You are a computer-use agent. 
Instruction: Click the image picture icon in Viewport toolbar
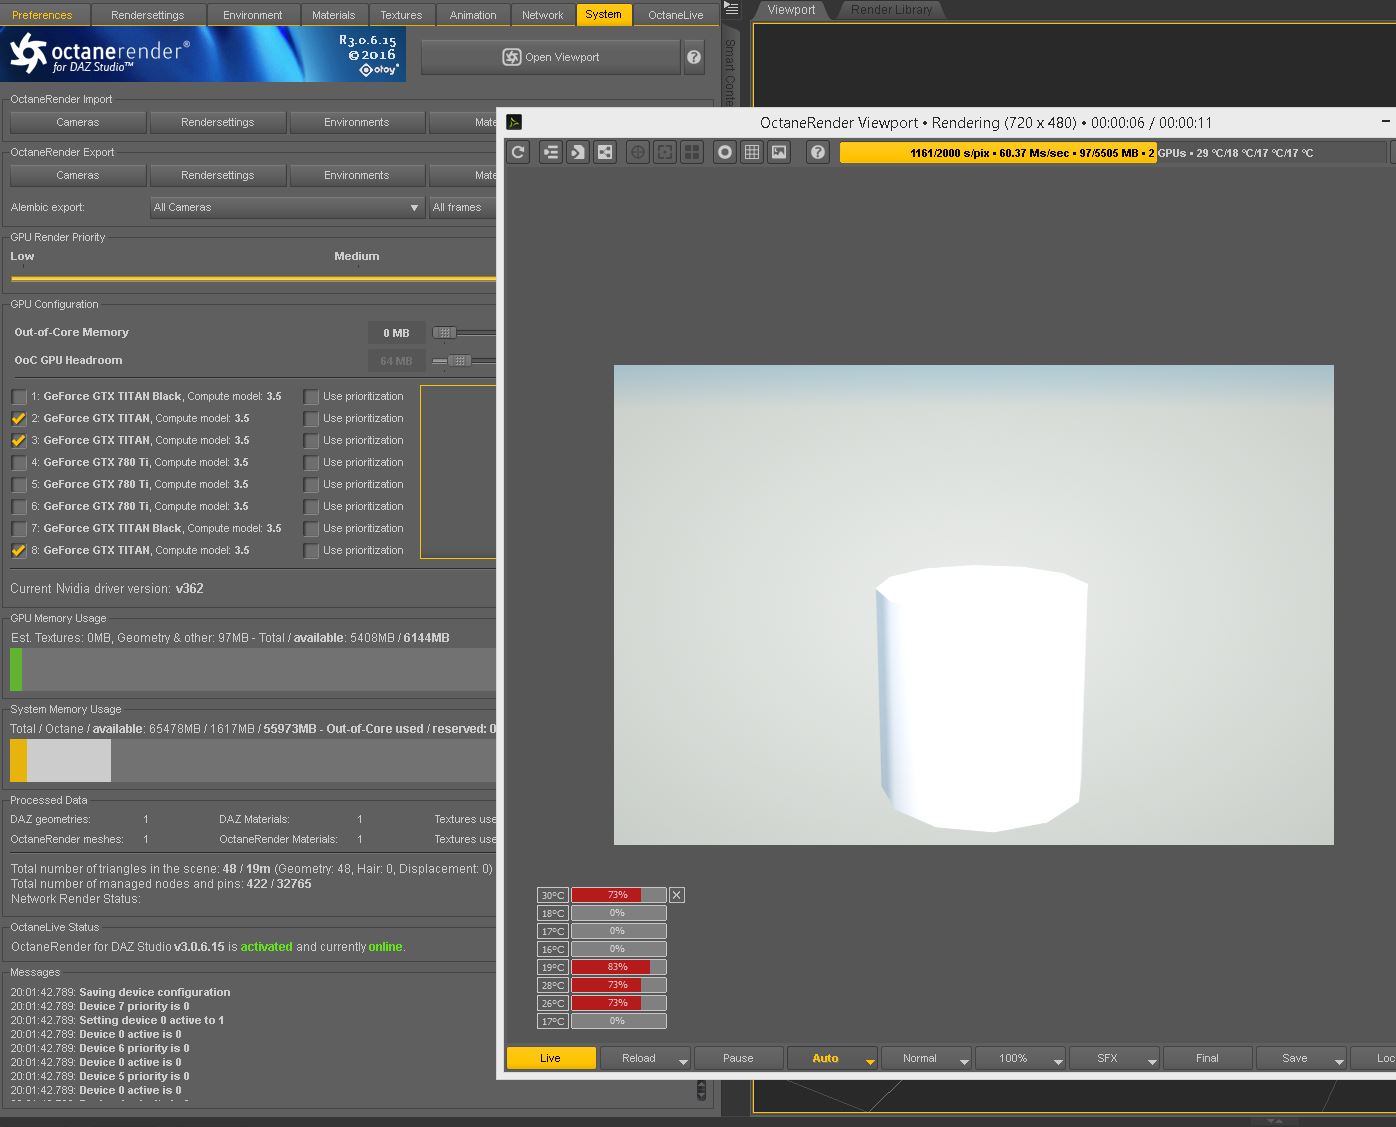click(x=779, y=152)
